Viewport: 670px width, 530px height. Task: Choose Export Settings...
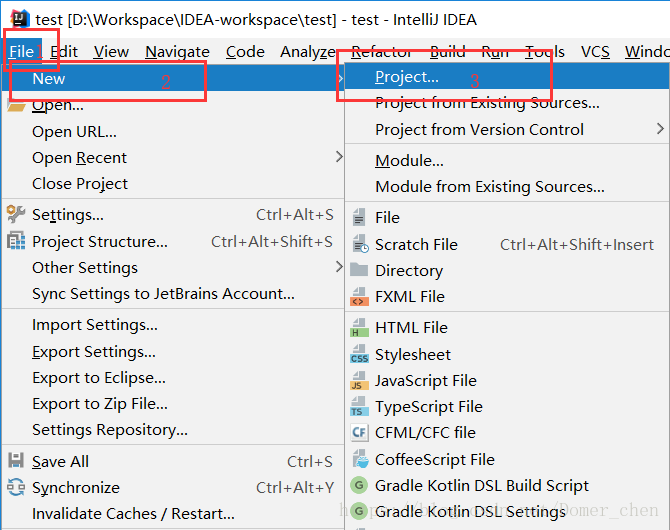click(173, 352)
